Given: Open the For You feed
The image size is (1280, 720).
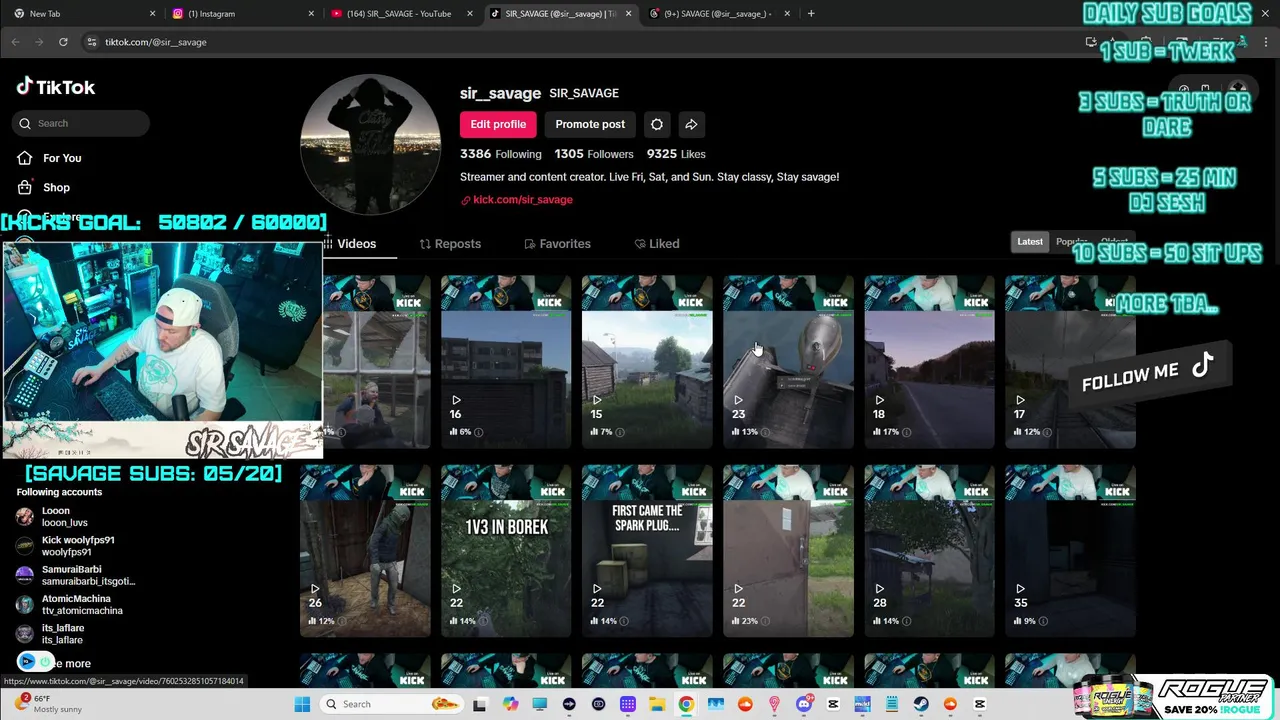Looking at the screenshot, I should [x=50, y=158].
